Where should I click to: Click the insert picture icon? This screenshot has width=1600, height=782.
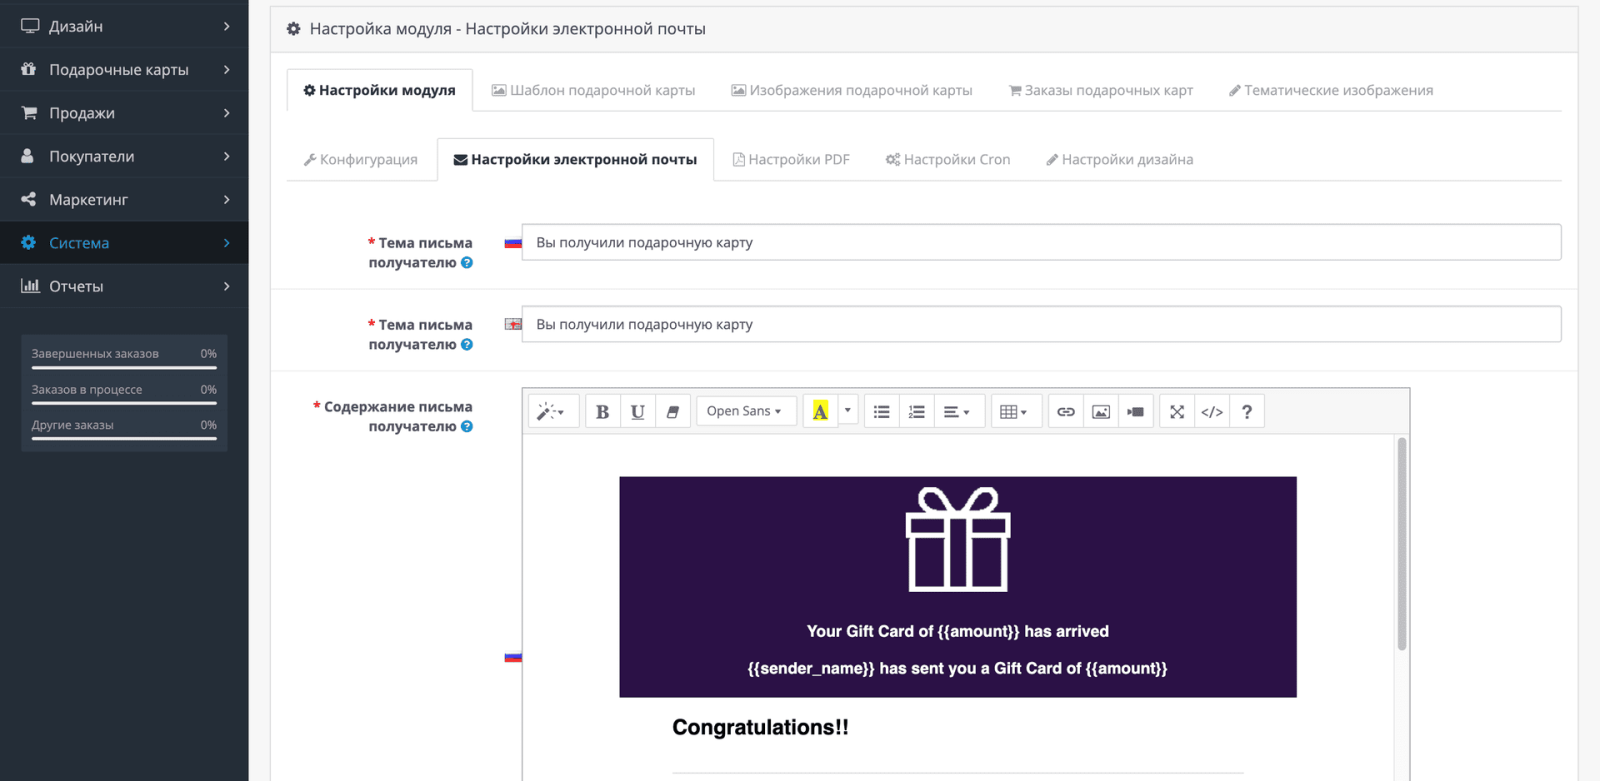tap(1101, 412)
